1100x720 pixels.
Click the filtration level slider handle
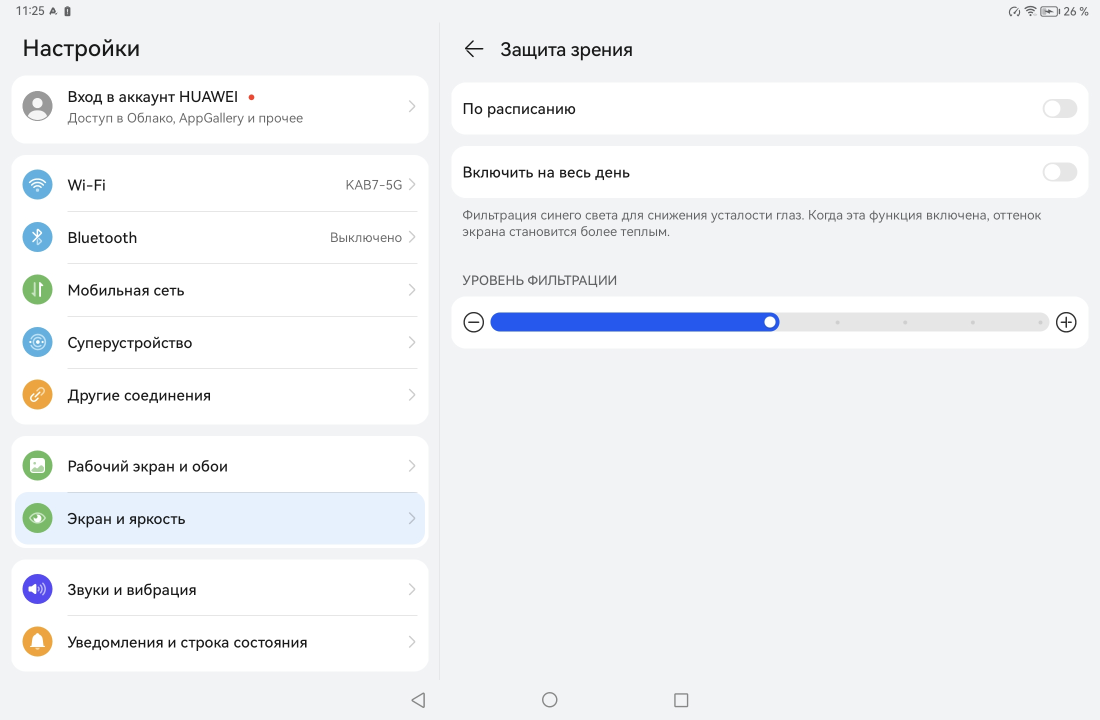pyautogui.click(x=770, y=322)
